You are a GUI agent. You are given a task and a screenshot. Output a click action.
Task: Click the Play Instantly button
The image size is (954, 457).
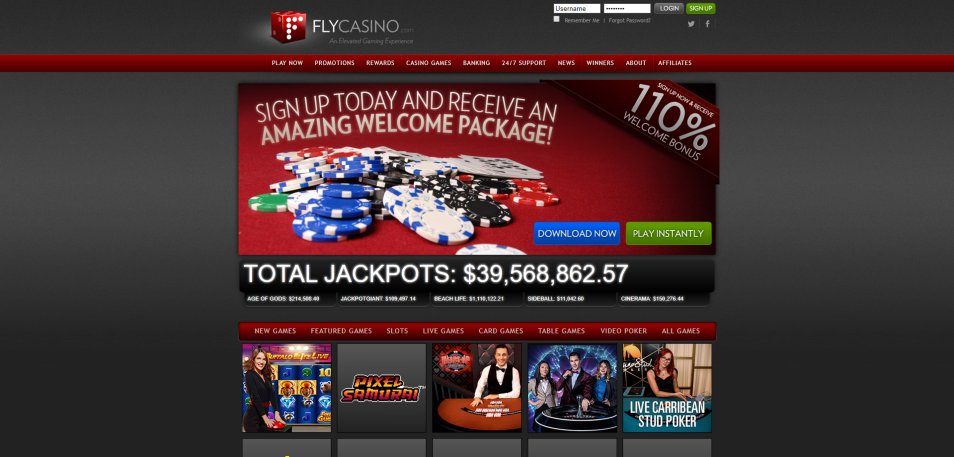pyautogui.click(x=668, y=234)
